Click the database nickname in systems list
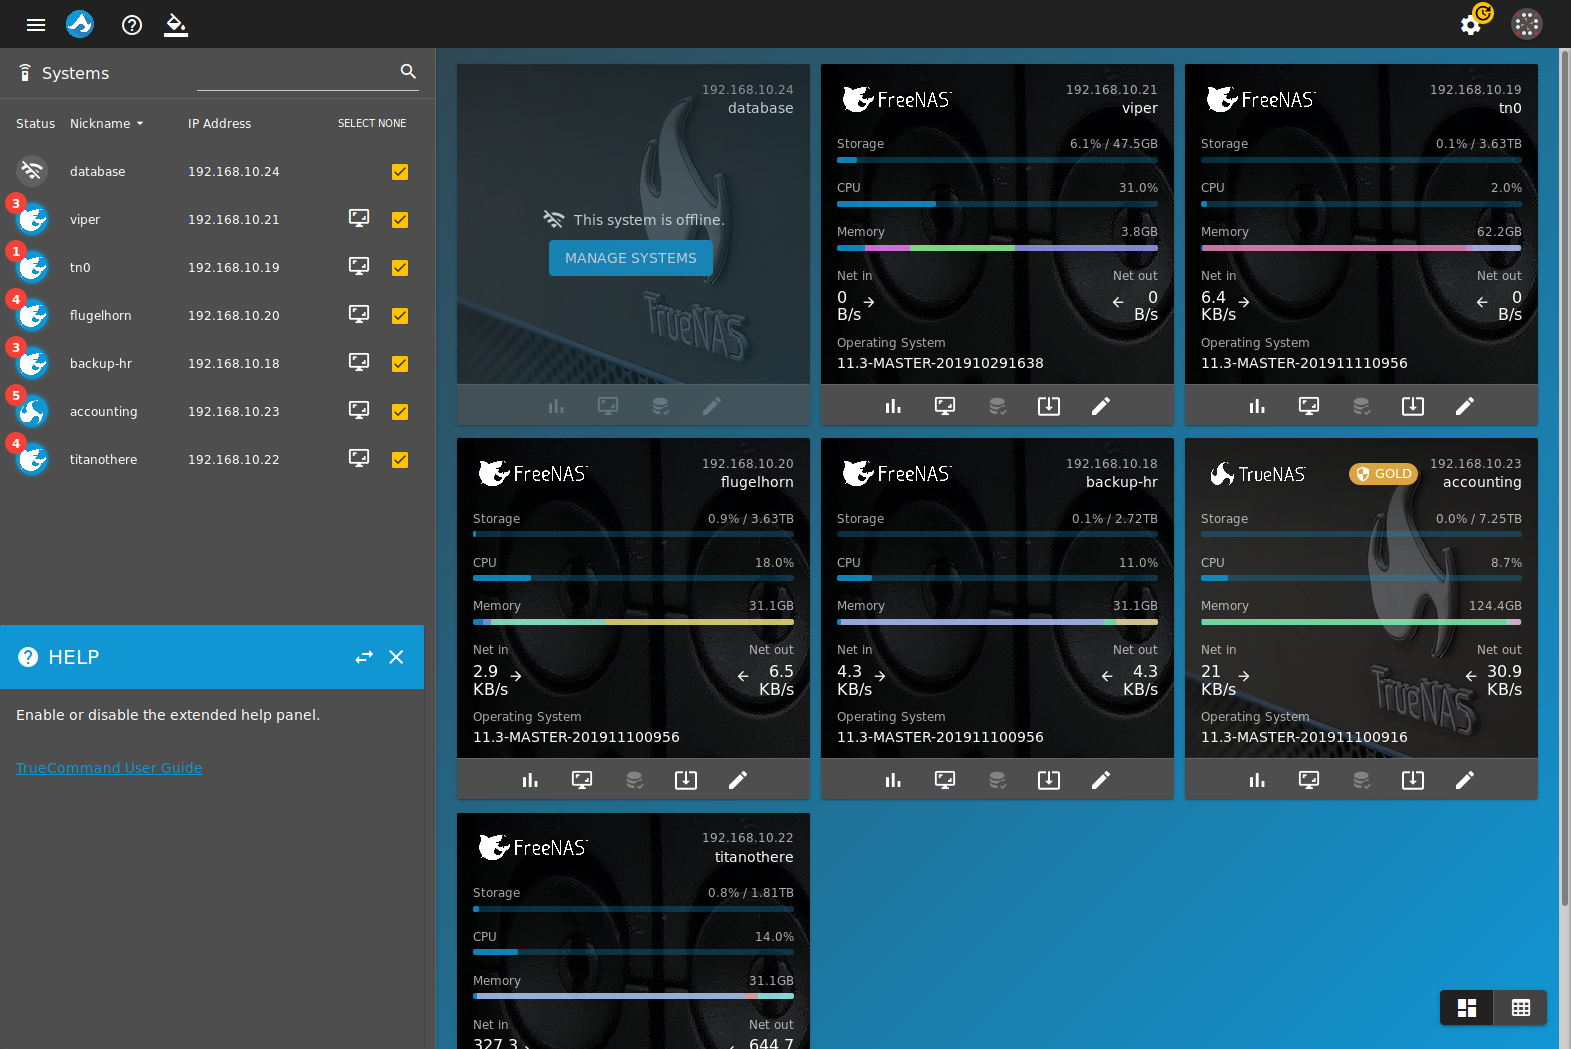Screen dimensions: 1571x1049 coord(97,172)
